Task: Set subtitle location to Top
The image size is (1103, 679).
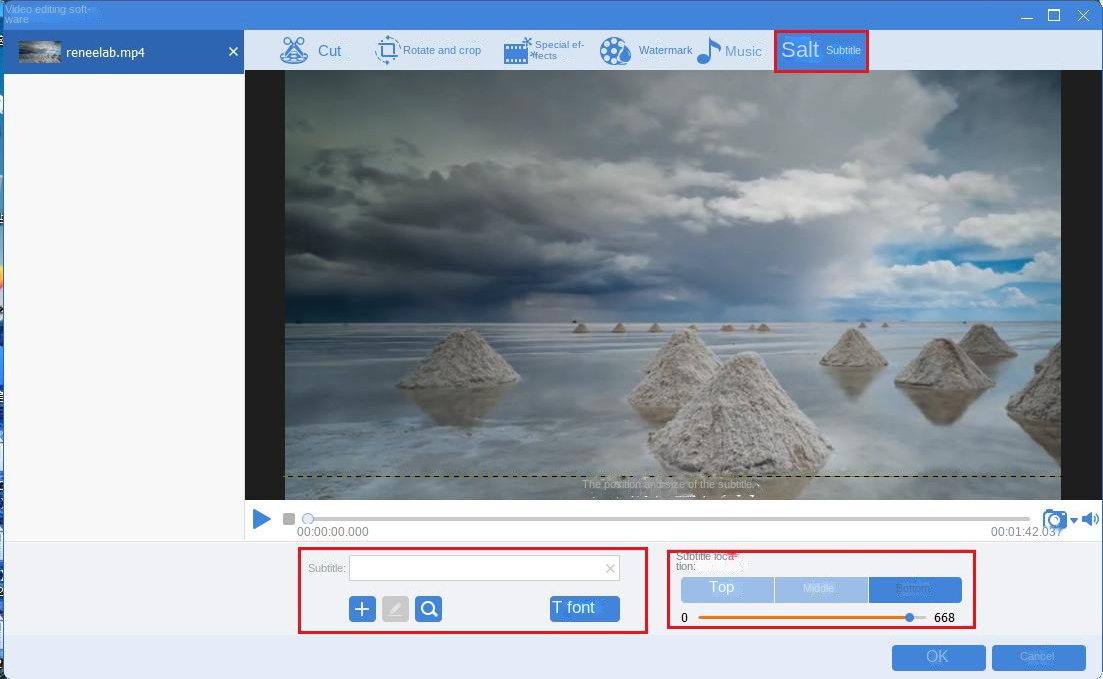Action: click(x=723, y=588)
